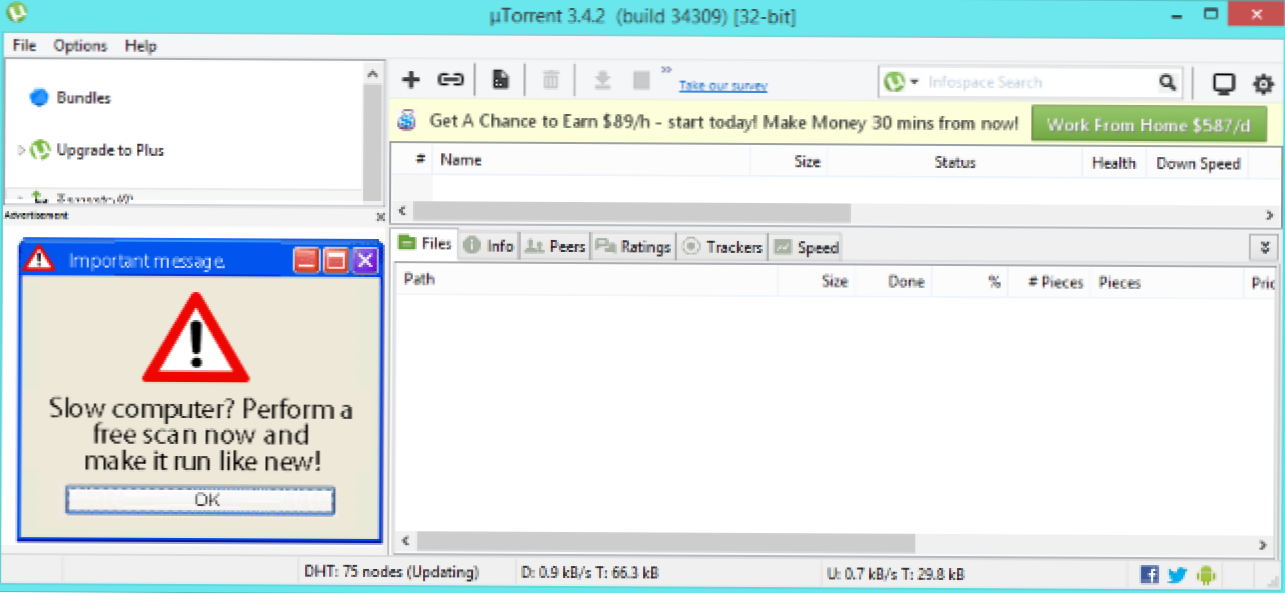Open the Options menu
Viewport: 1285px width, 593px height.
click(80, 46)
